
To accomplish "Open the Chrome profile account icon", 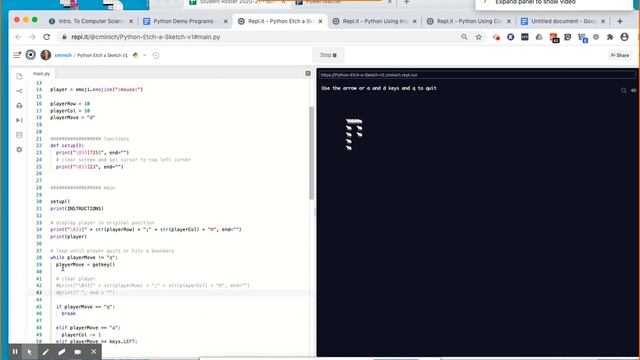I will 624,37.
